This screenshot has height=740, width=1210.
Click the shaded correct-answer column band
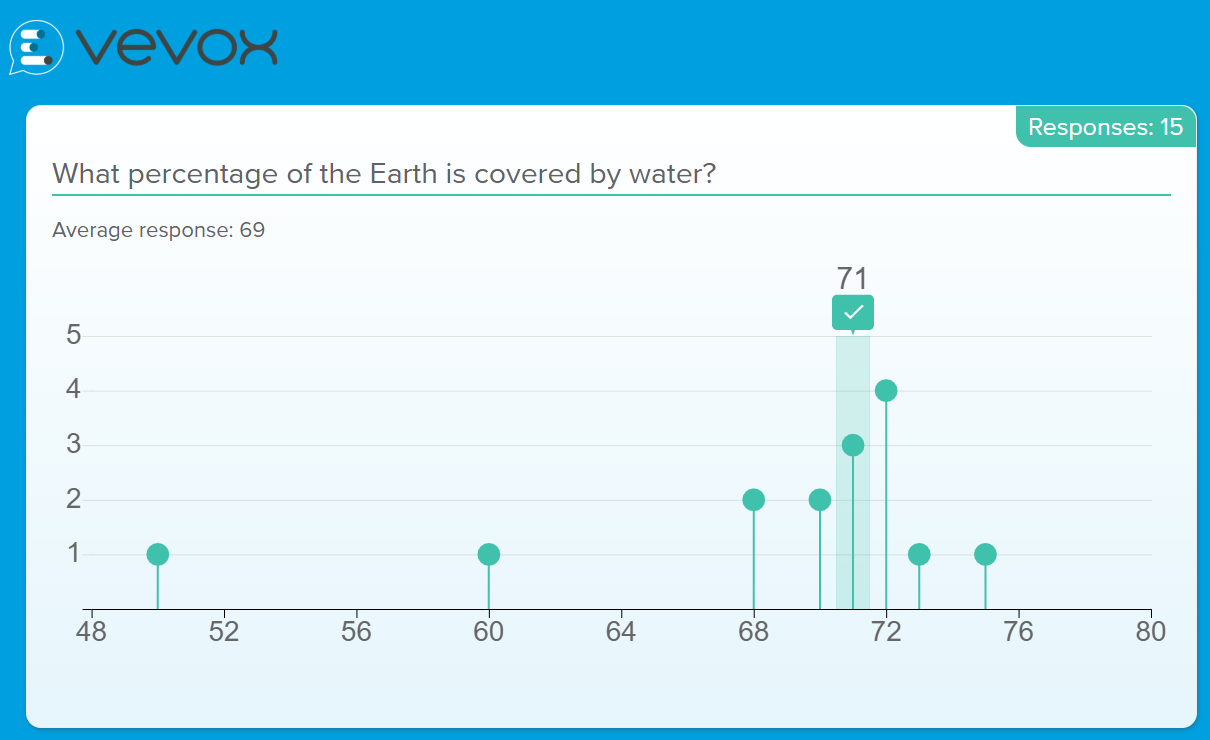coord(853,472)
